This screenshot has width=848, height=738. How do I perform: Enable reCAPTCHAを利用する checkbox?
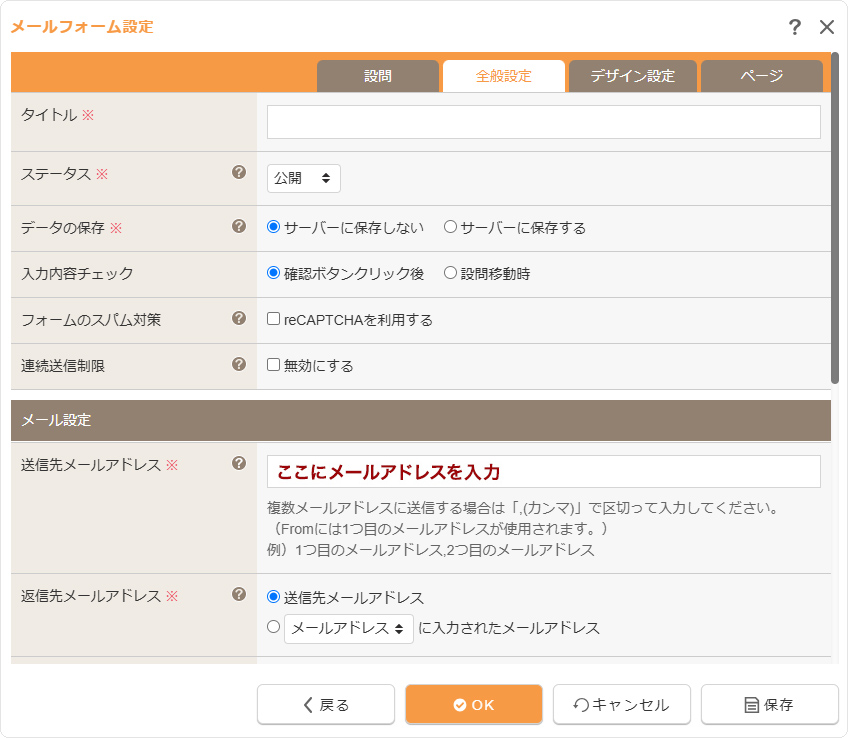click(x=273, y=319)
